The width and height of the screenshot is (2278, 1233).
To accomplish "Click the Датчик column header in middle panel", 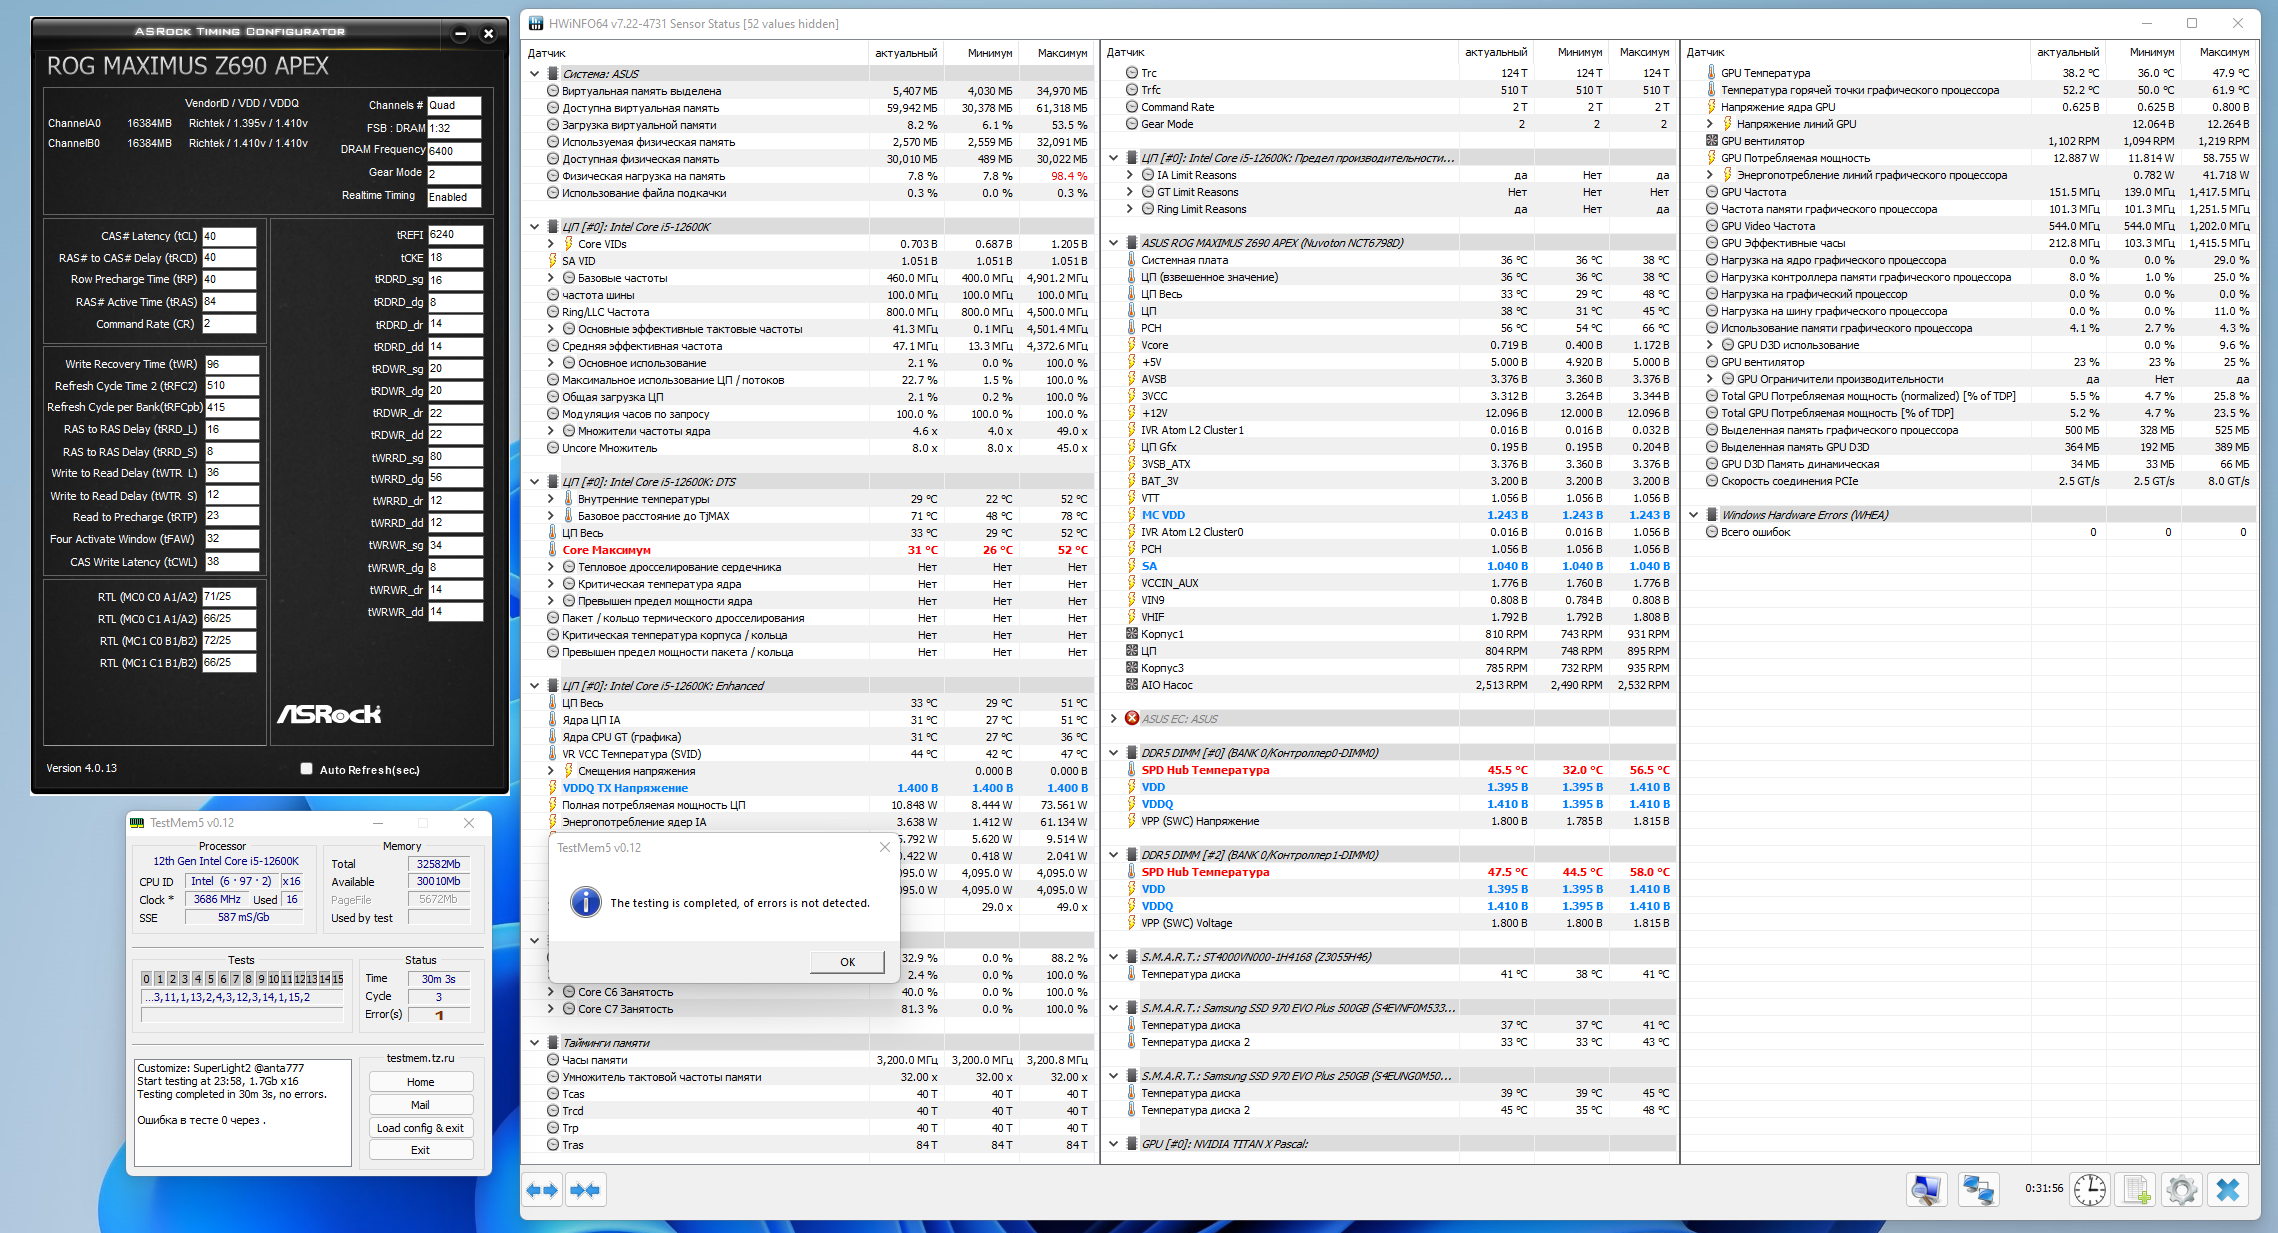I will point(1126,53).
